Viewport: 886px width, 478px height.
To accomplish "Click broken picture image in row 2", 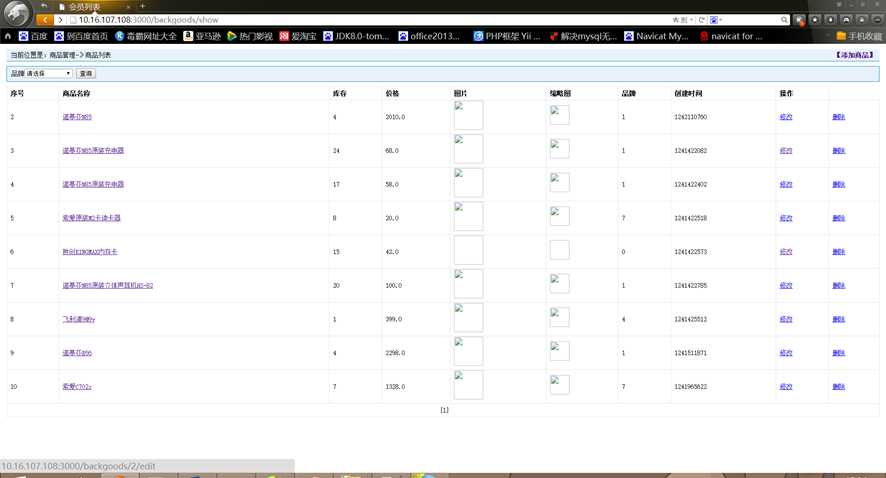I will 468,115.
